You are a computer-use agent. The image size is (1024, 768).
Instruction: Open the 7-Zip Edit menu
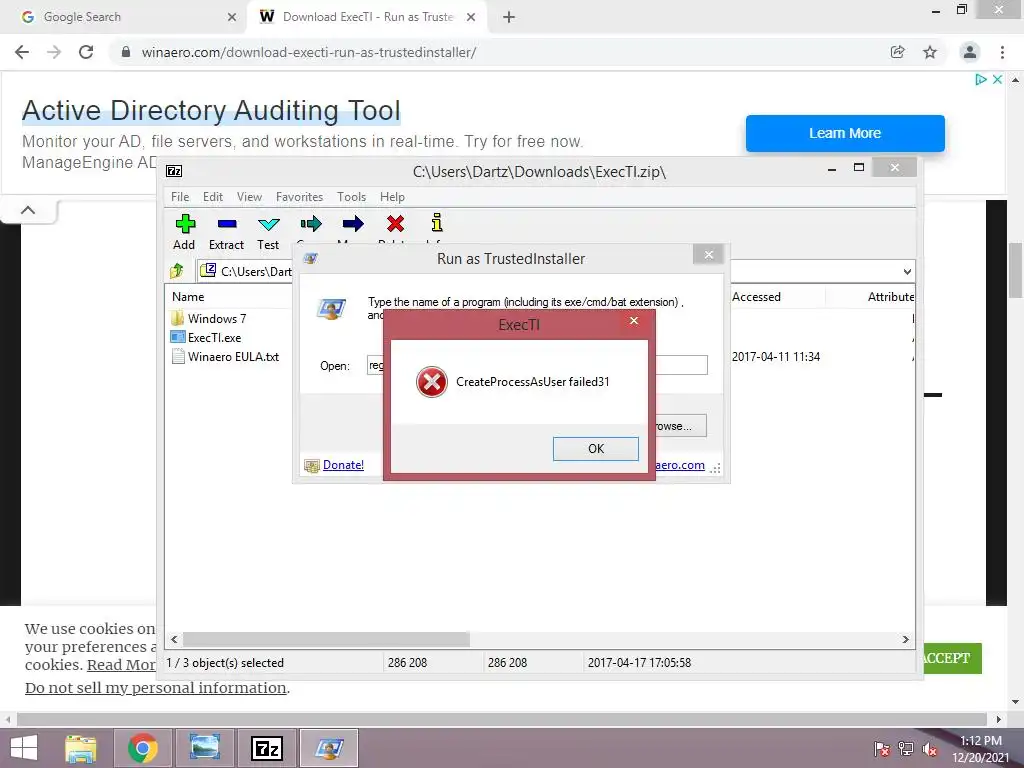[213, 197]
